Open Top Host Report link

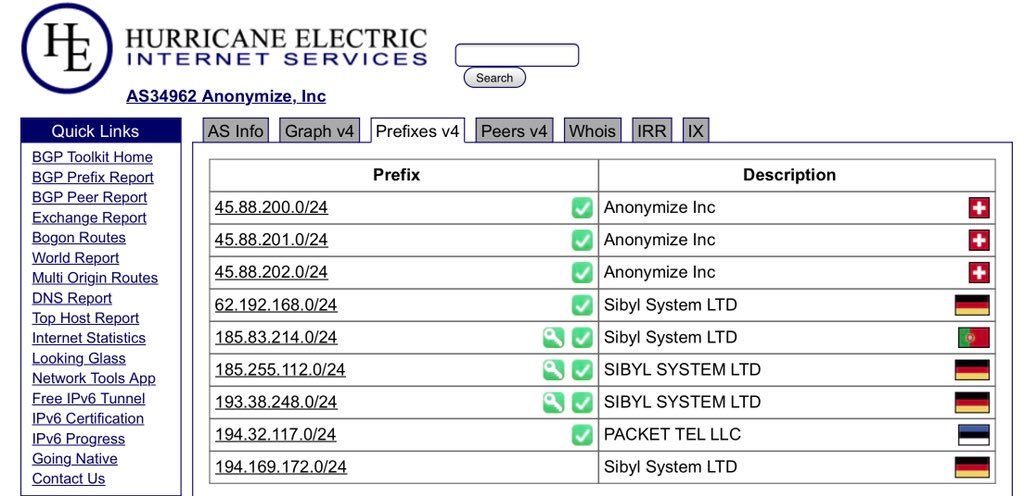(x=86, y=318)
